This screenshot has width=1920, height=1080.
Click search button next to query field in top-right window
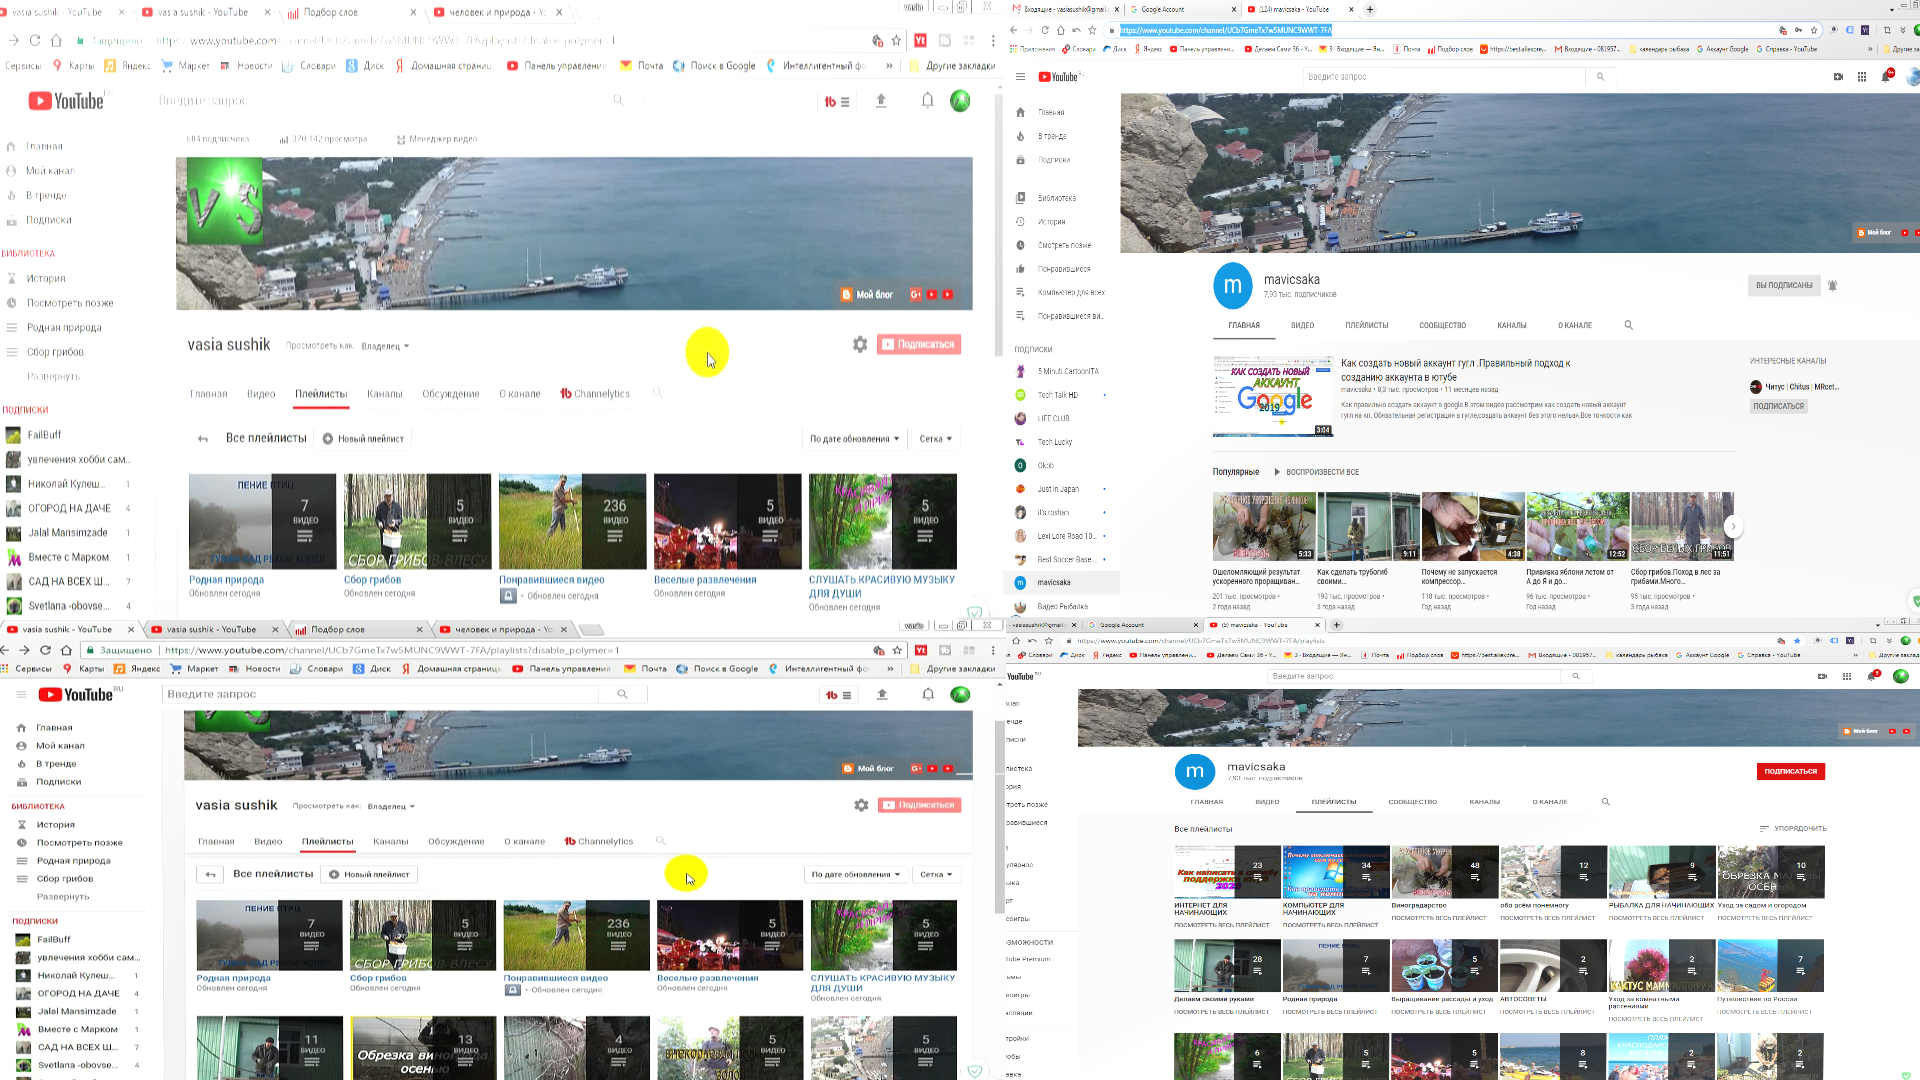coord(1600,77)
